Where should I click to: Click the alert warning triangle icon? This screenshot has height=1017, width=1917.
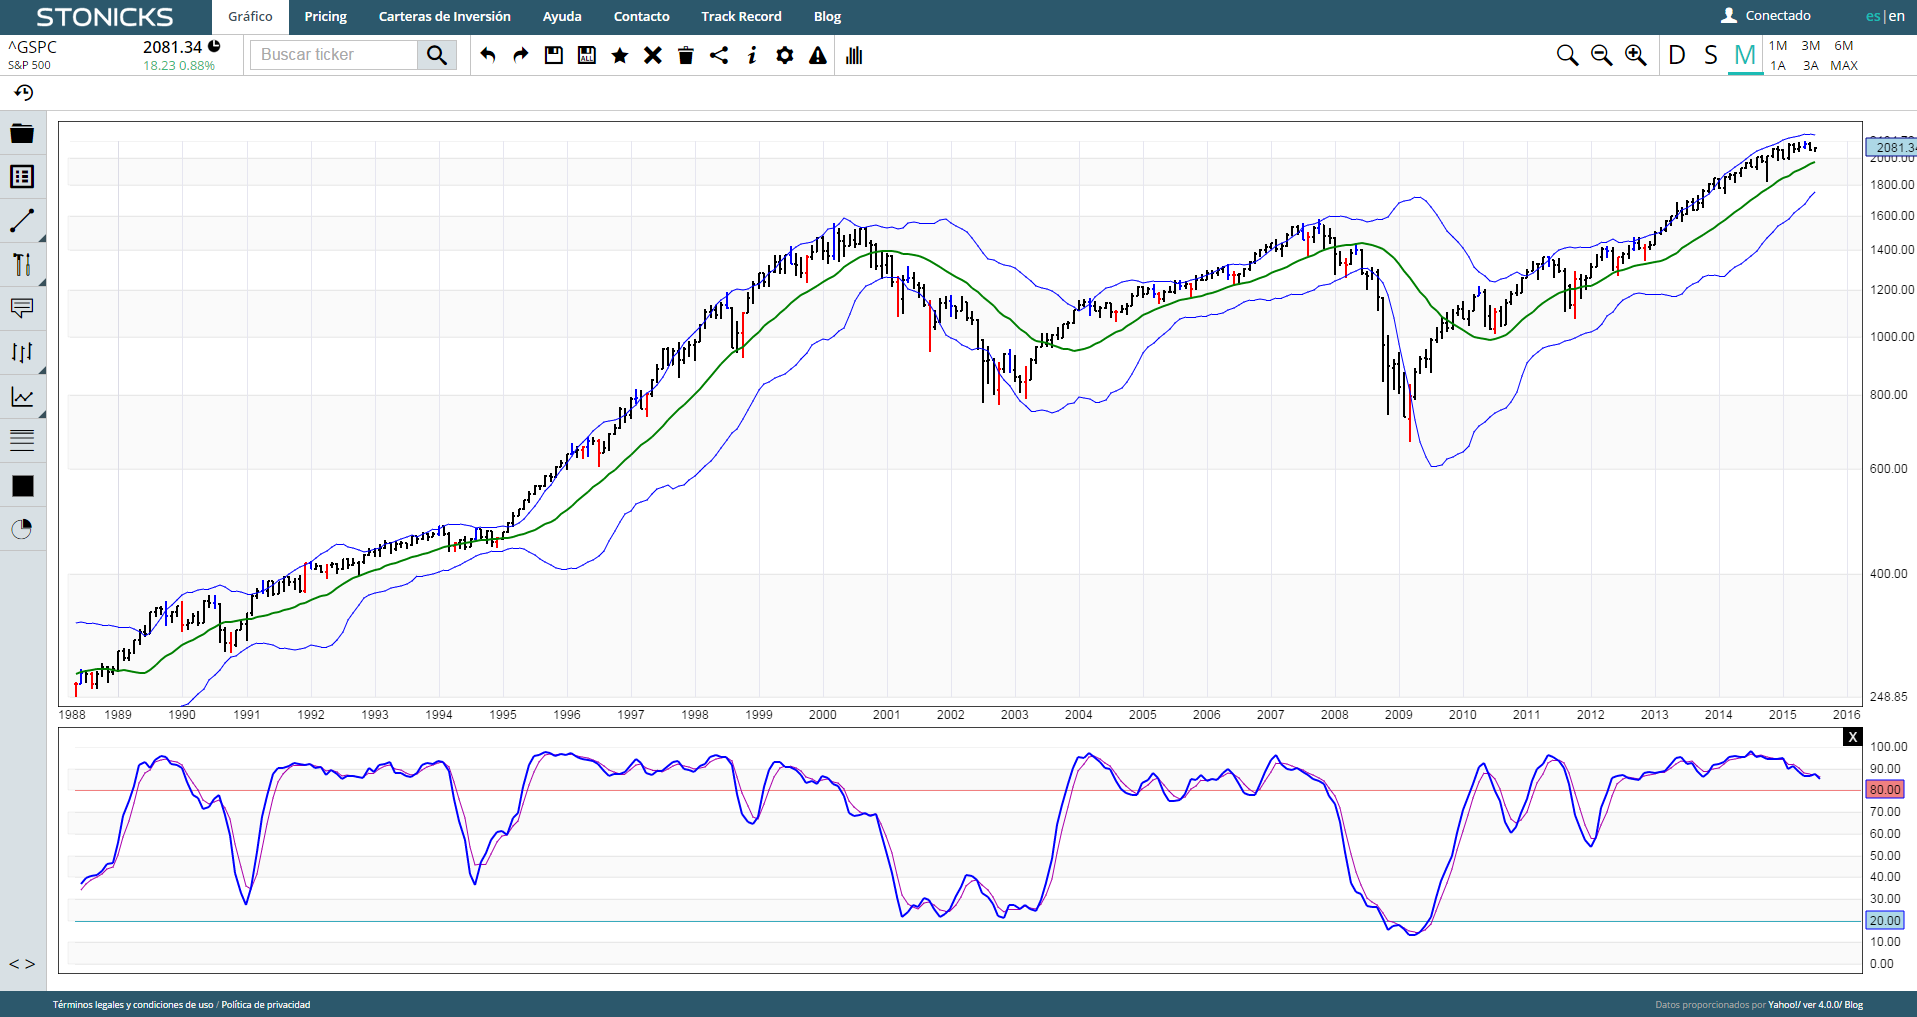tap(818, 55)
